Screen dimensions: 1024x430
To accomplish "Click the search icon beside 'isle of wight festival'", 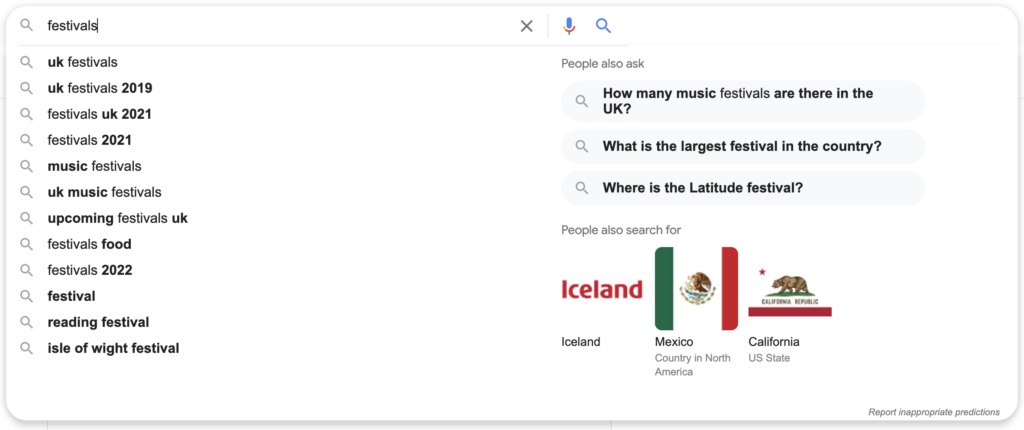I will pyautogui.click(x=26, y=348).
